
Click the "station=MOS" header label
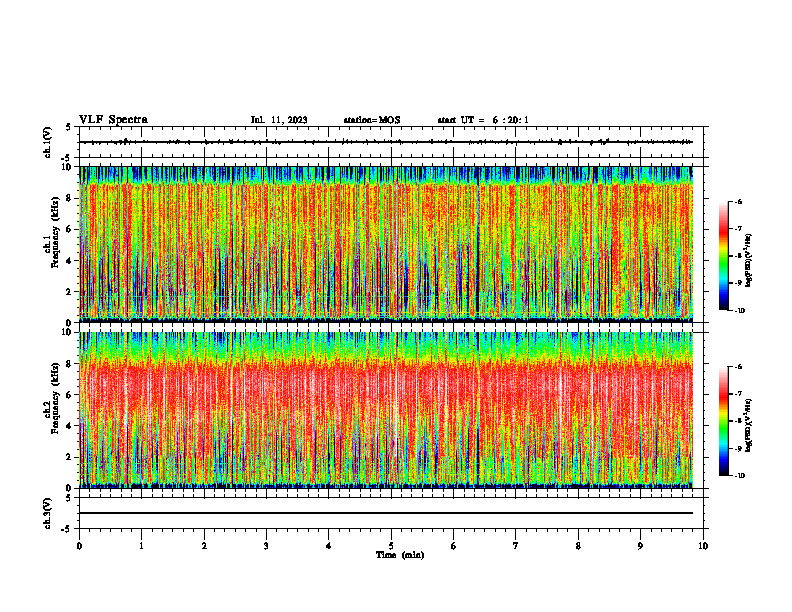click(372, 120)
